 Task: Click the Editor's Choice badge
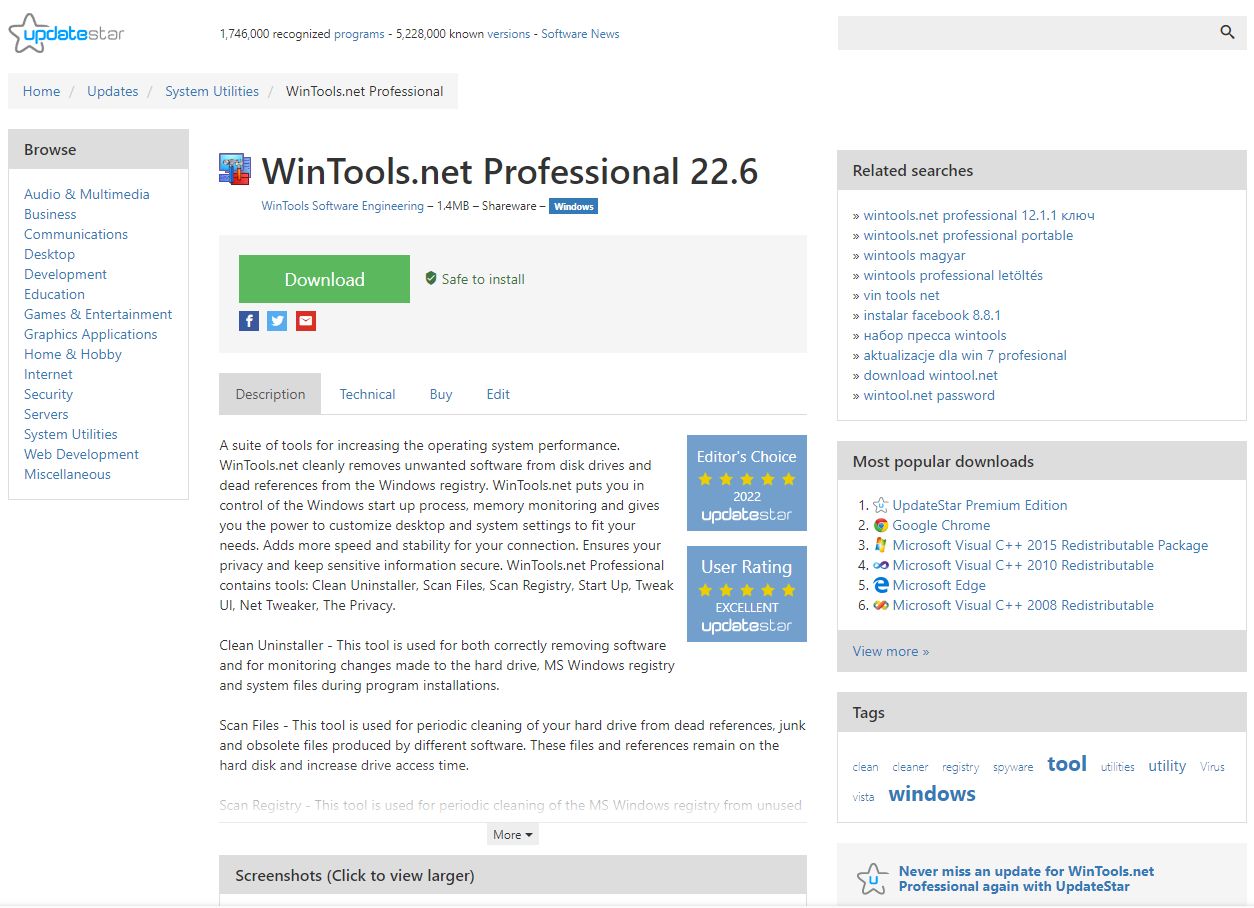click(x=747, y=483)
